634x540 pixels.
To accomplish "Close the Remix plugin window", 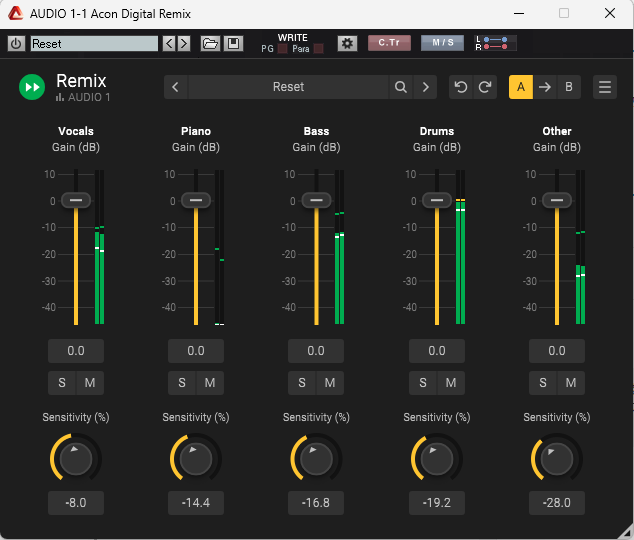I will (610, 13).
